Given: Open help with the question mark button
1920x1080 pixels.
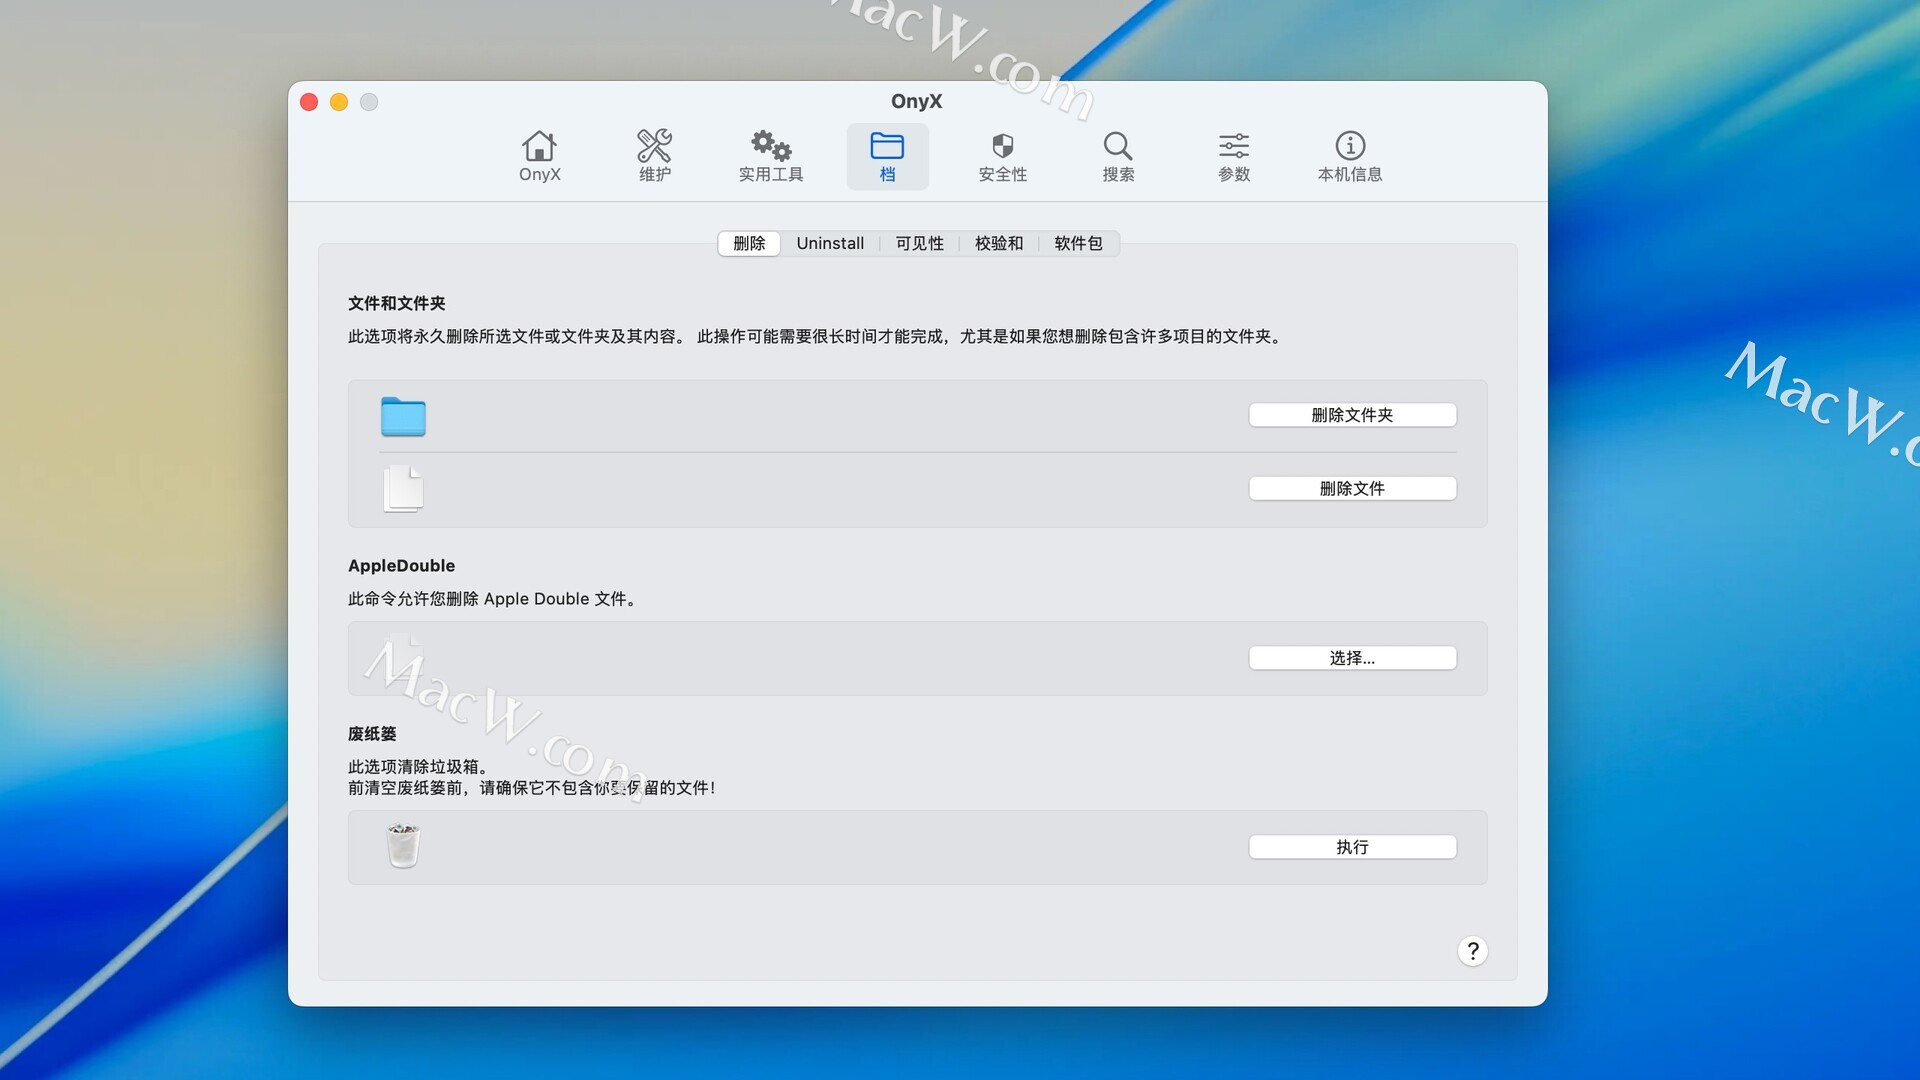Looking at the screenshot, I should point(1472,951).
